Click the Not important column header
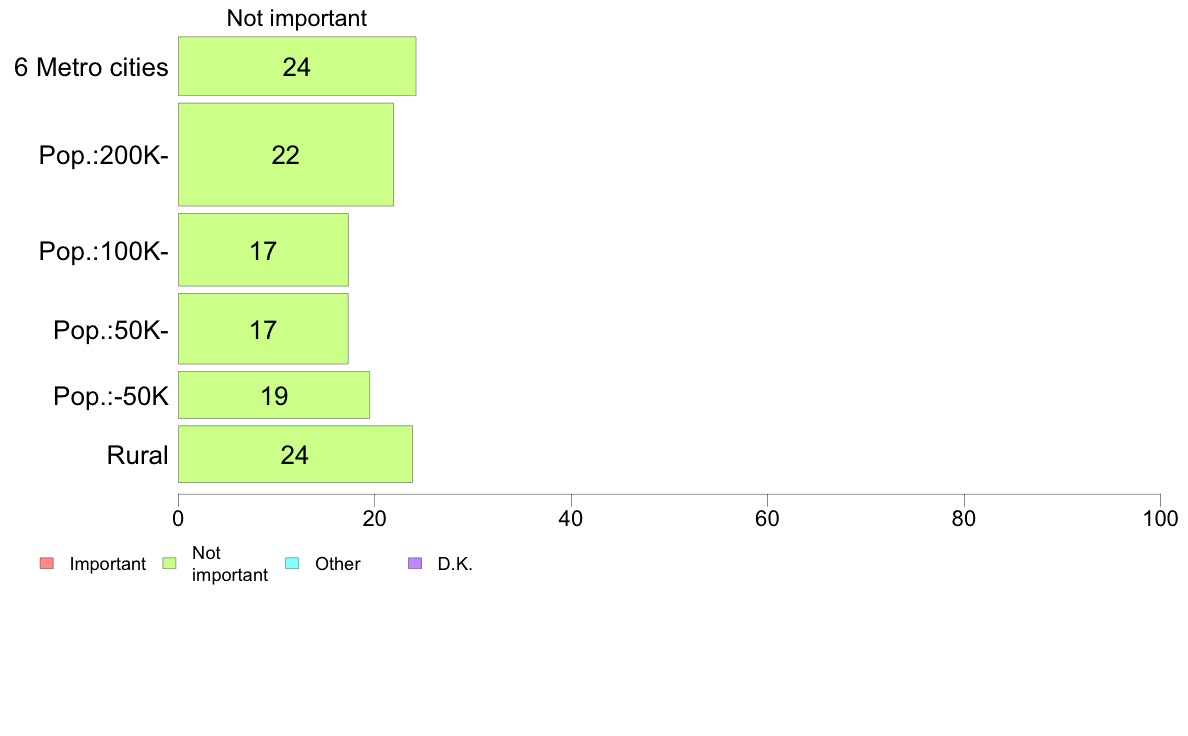 click(297, 18)
